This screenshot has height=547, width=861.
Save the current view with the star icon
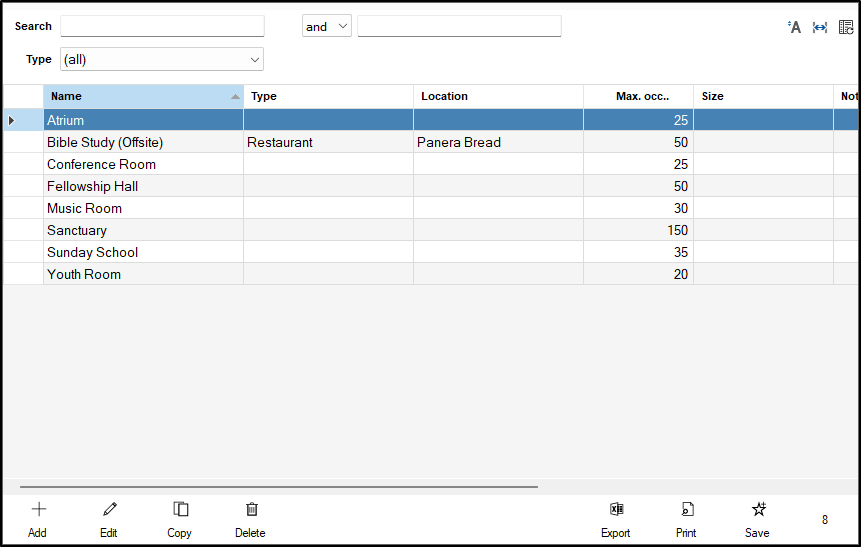pos(758,518)
